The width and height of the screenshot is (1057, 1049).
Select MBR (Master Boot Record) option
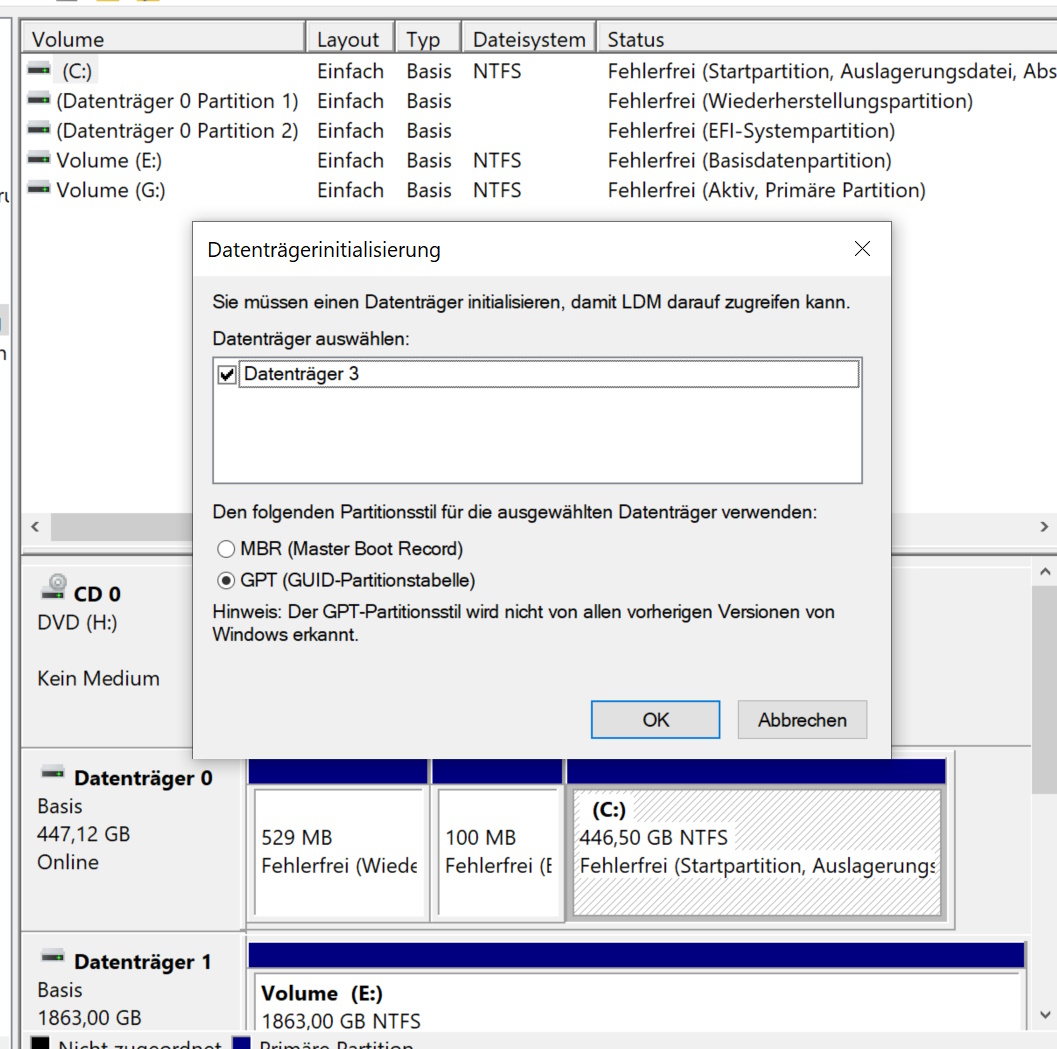click(226, 549)
